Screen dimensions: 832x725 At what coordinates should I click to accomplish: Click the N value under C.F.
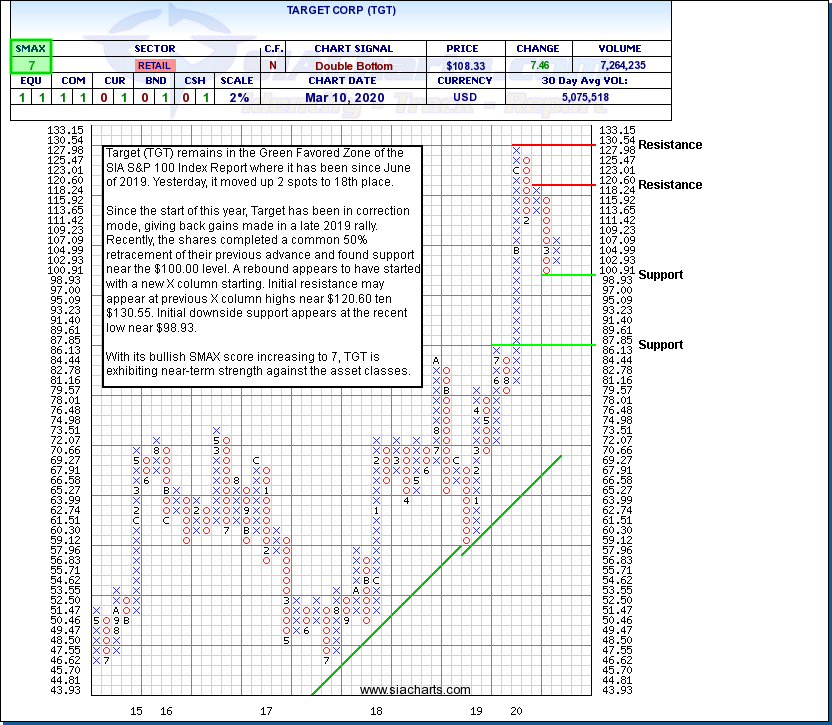click(274, 65)
